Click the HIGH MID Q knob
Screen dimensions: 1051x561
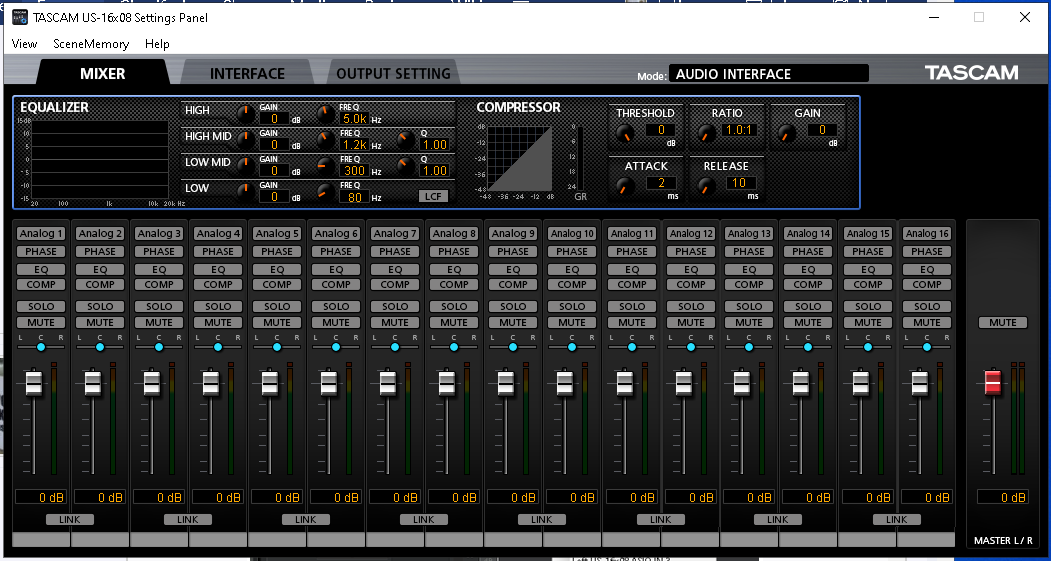point(406,140)
